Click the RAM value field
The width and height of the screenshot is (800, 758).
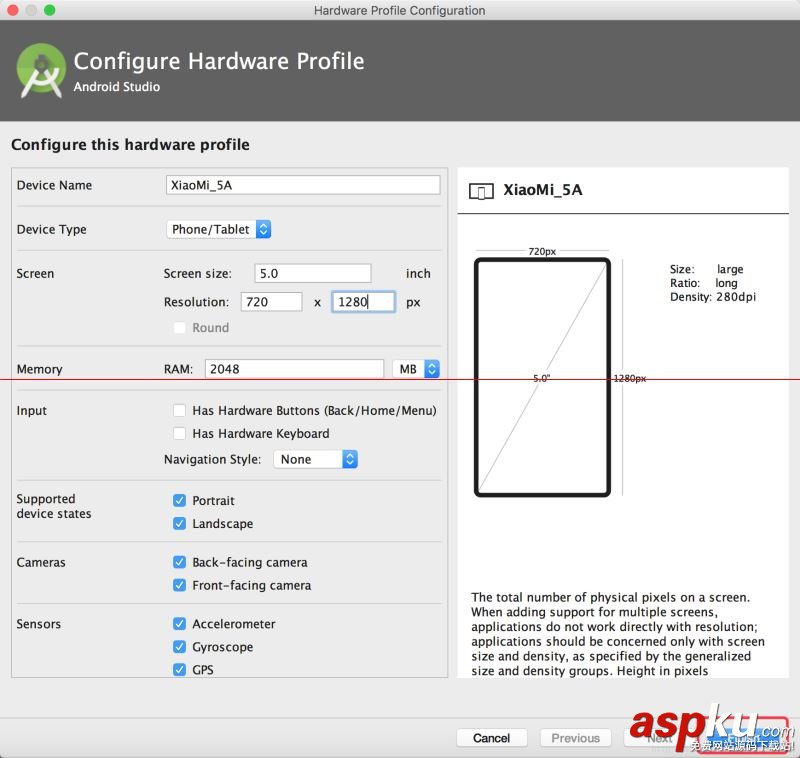294,369
